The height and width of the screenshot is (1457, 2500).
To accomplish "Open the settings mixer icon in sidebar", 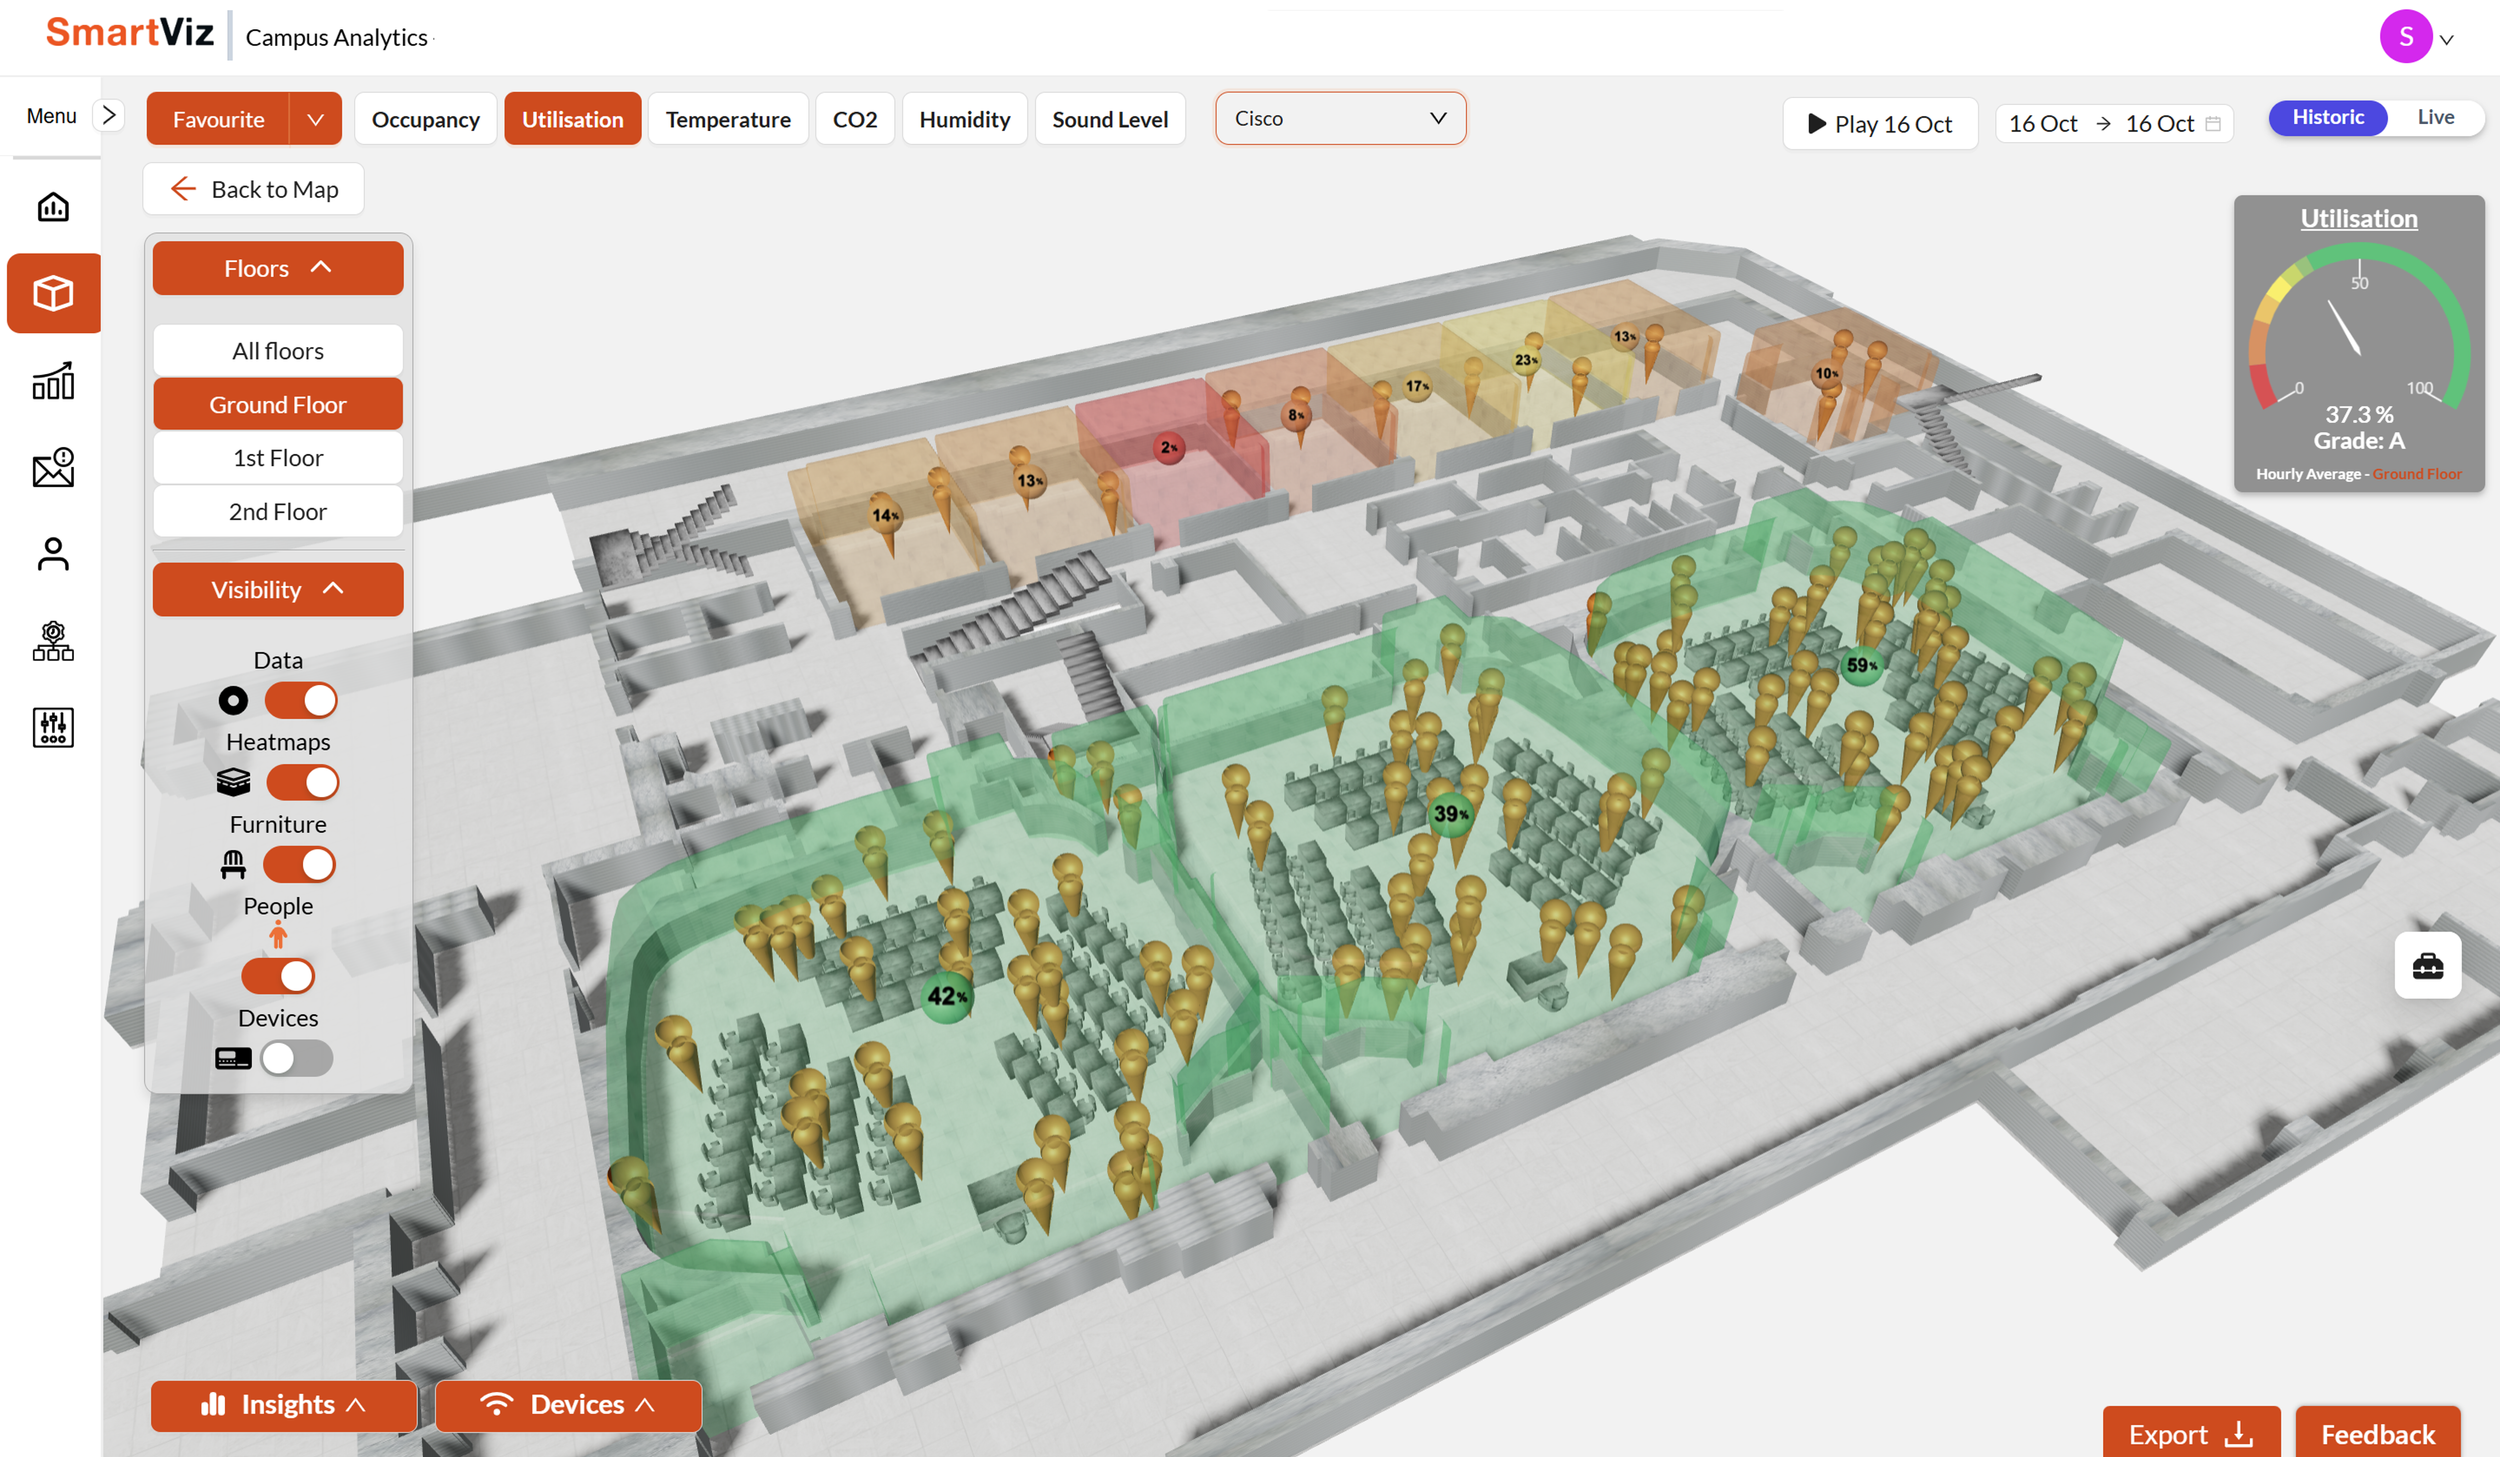I will 52,727.
